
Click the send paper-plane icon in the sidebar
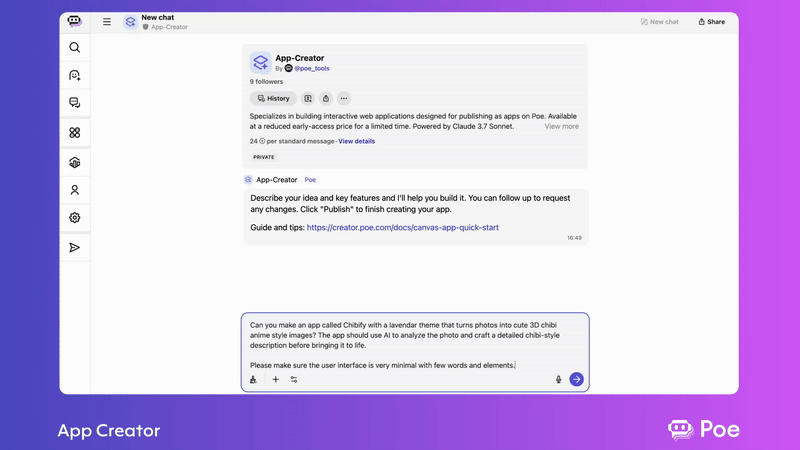tap(75, 247)
